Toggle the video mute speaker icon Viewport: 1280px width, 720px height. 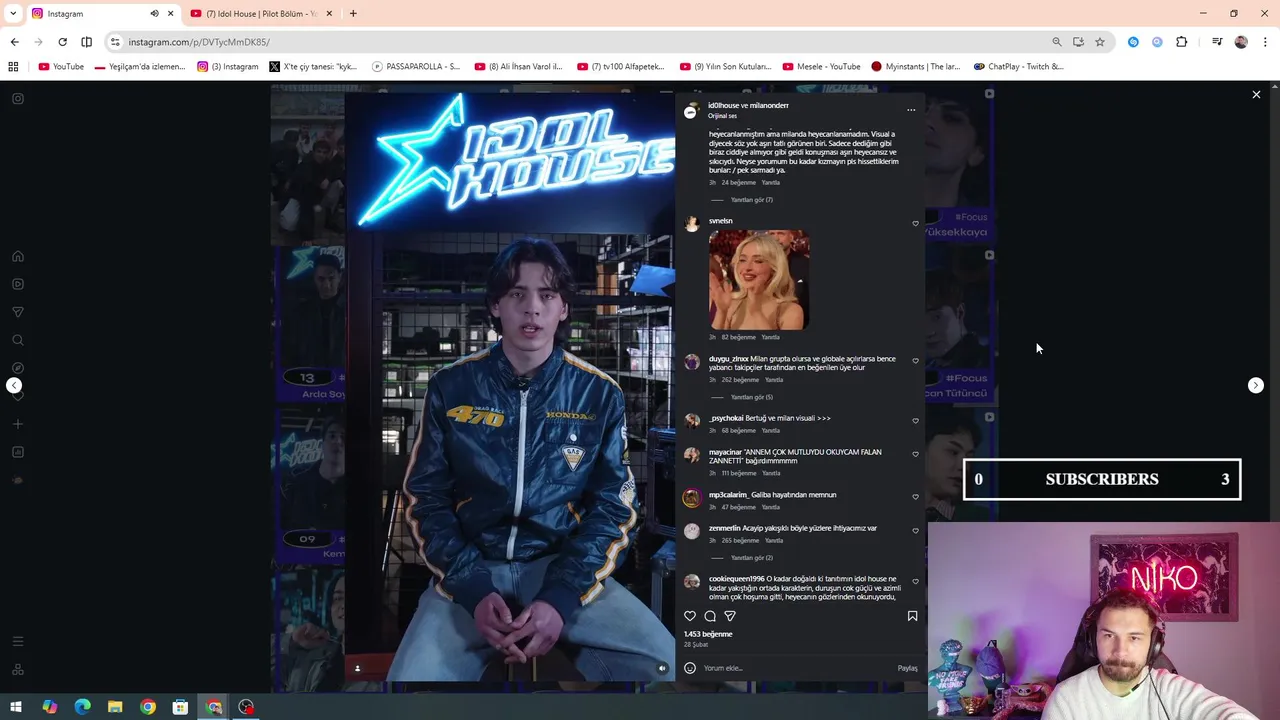[661, 668]
